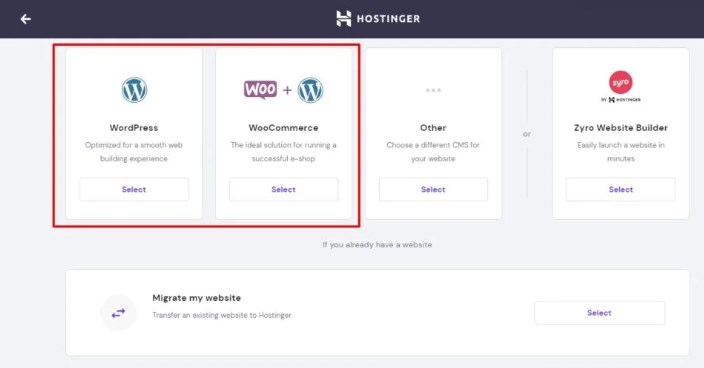Click 'The ideal solution for running' description

tap(283, 152)
